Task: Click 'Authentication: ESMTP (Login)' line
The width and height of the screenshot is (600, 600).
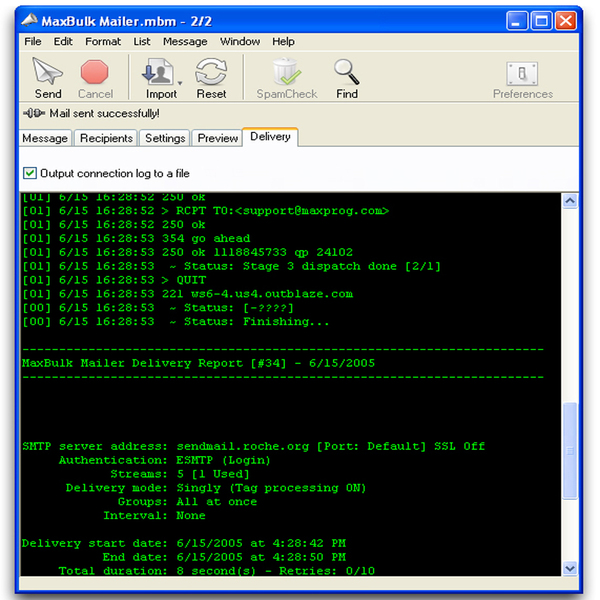Action: point(165,460)
